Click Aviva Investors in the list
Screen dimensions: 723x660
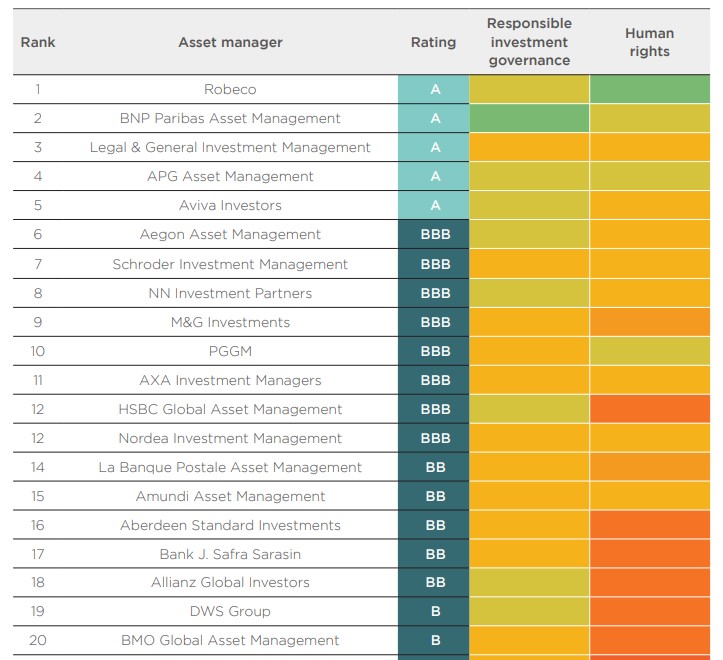[x=230, y=205]
